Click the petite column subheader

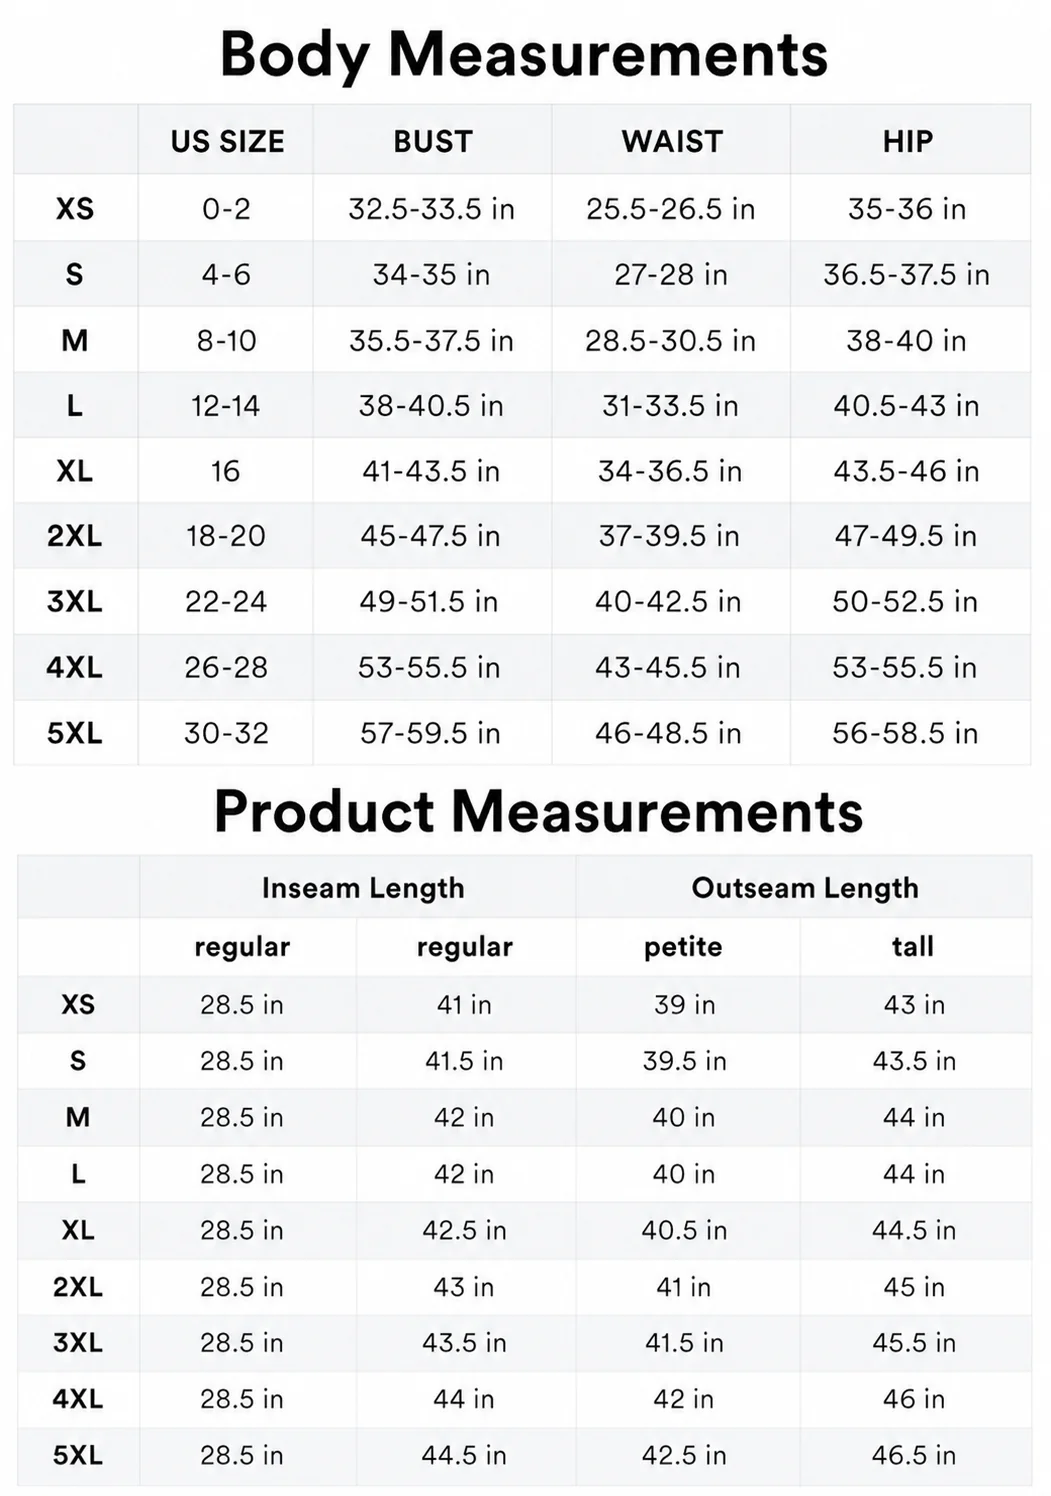[683, 946]
